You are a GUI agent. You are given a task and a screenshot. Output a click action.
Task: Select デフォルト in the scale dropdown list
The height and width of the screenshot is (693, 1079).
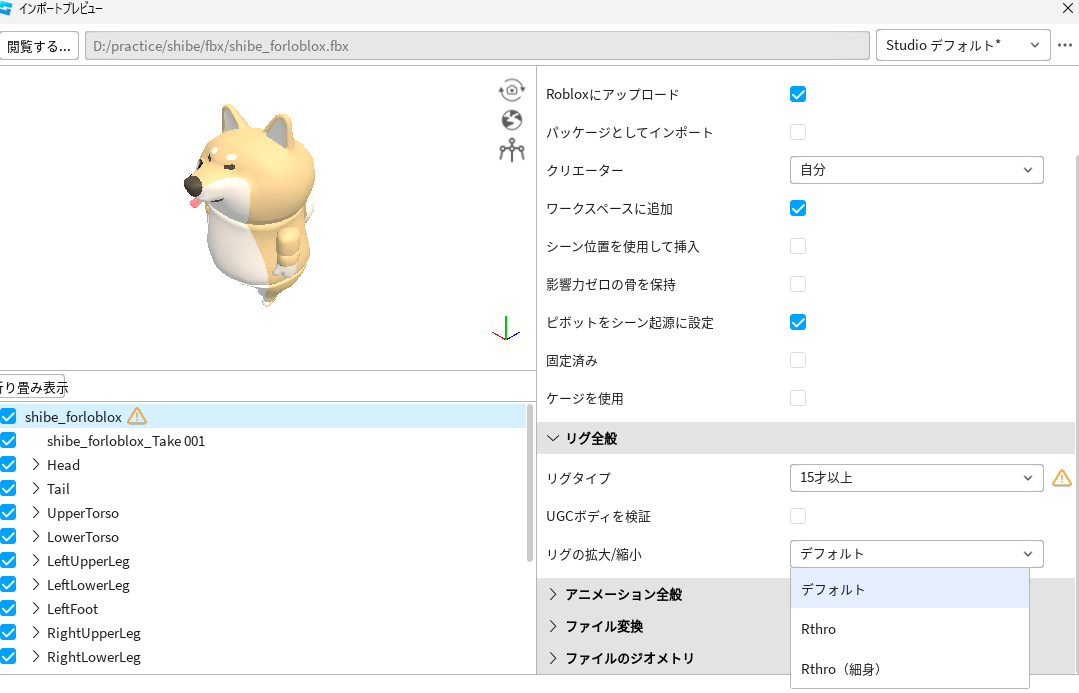(910, 589)
